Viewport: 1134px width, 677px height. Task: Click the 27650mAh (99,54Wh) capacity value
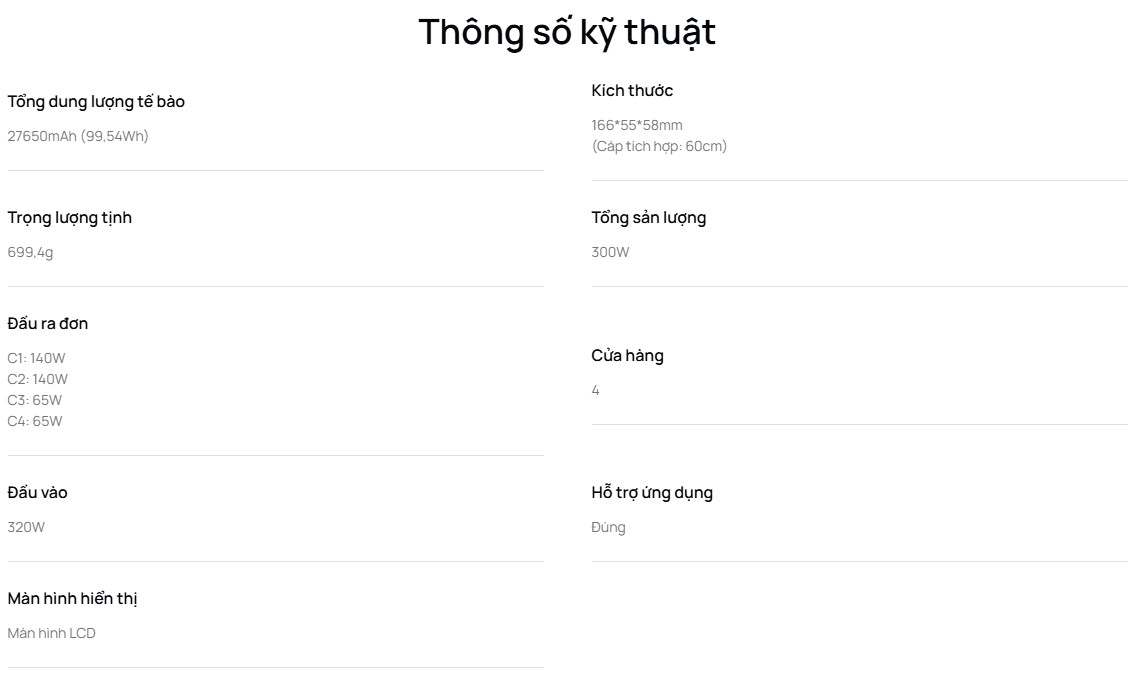pos(78,136)
